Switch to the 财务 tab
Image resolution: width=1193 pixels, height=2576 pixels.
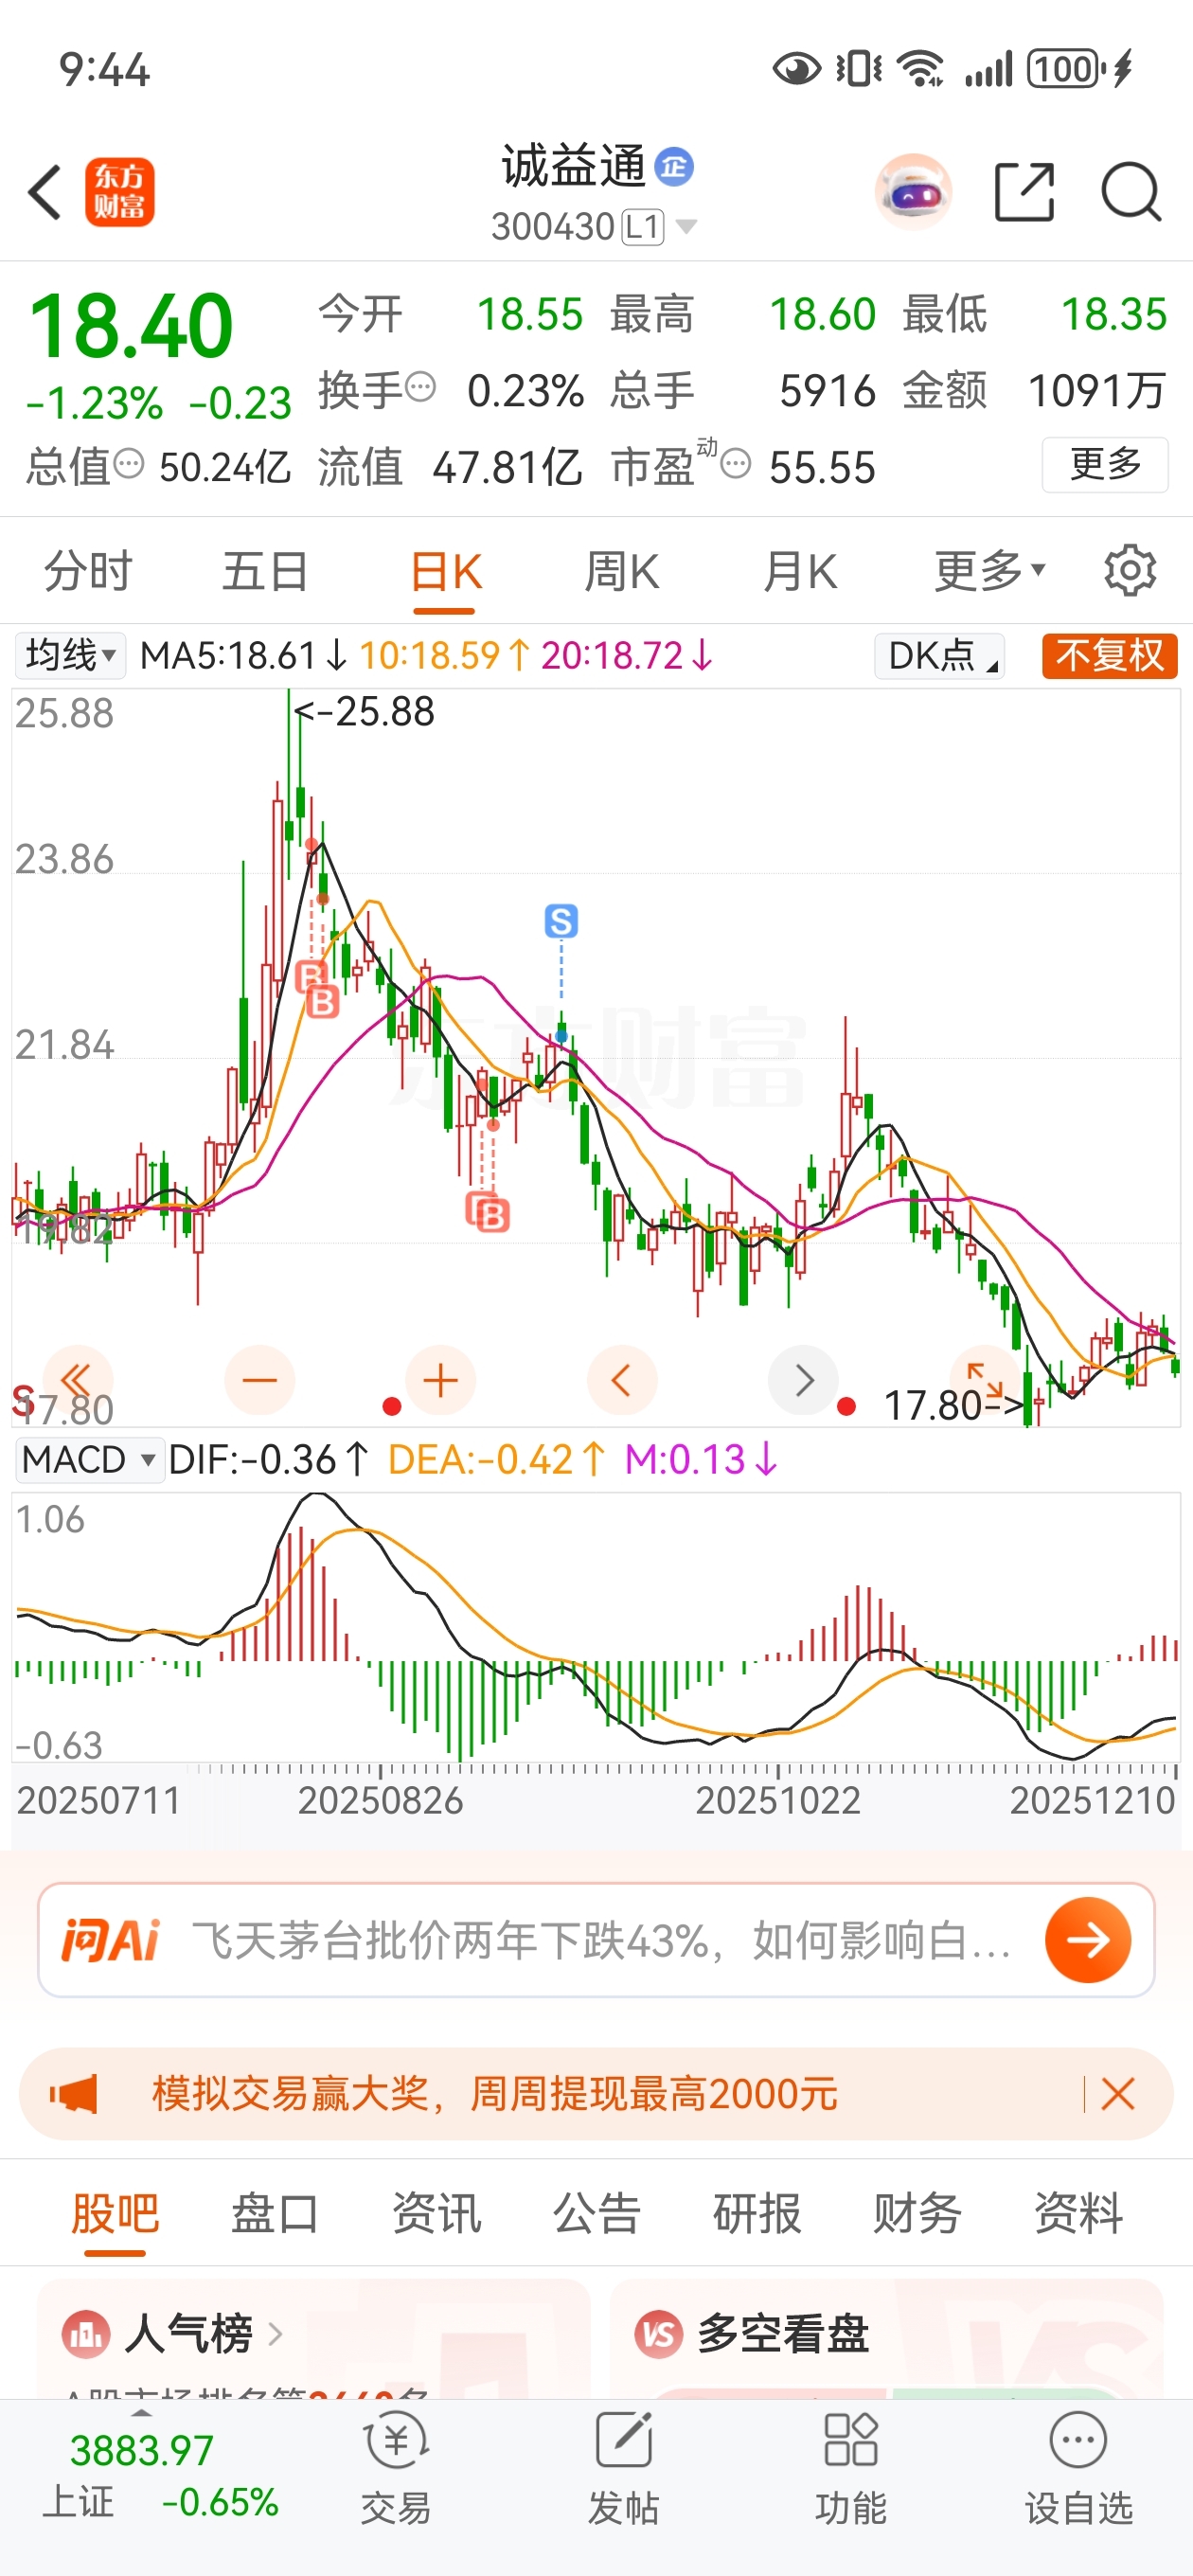pos(917,2213)
